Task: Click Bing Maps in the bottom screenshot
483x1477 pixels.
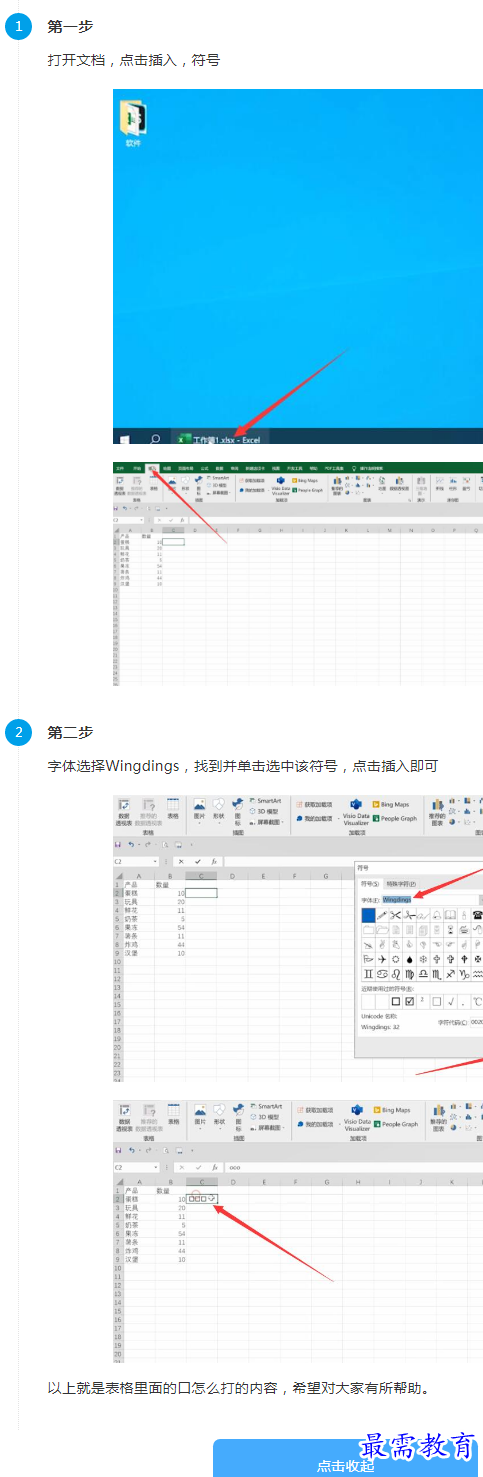Action: (x=391, y=1110)
